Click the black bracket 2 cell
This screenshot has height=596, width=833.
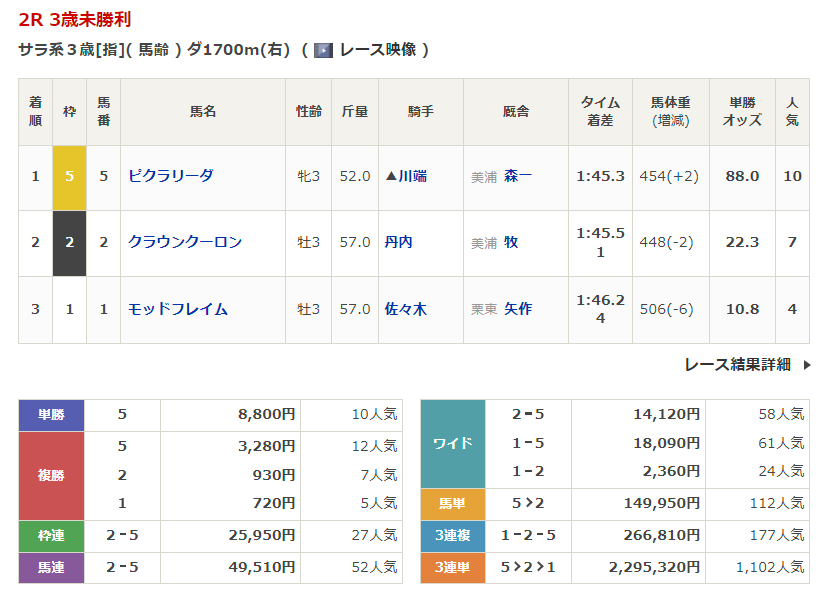click(x=69, y=242)
